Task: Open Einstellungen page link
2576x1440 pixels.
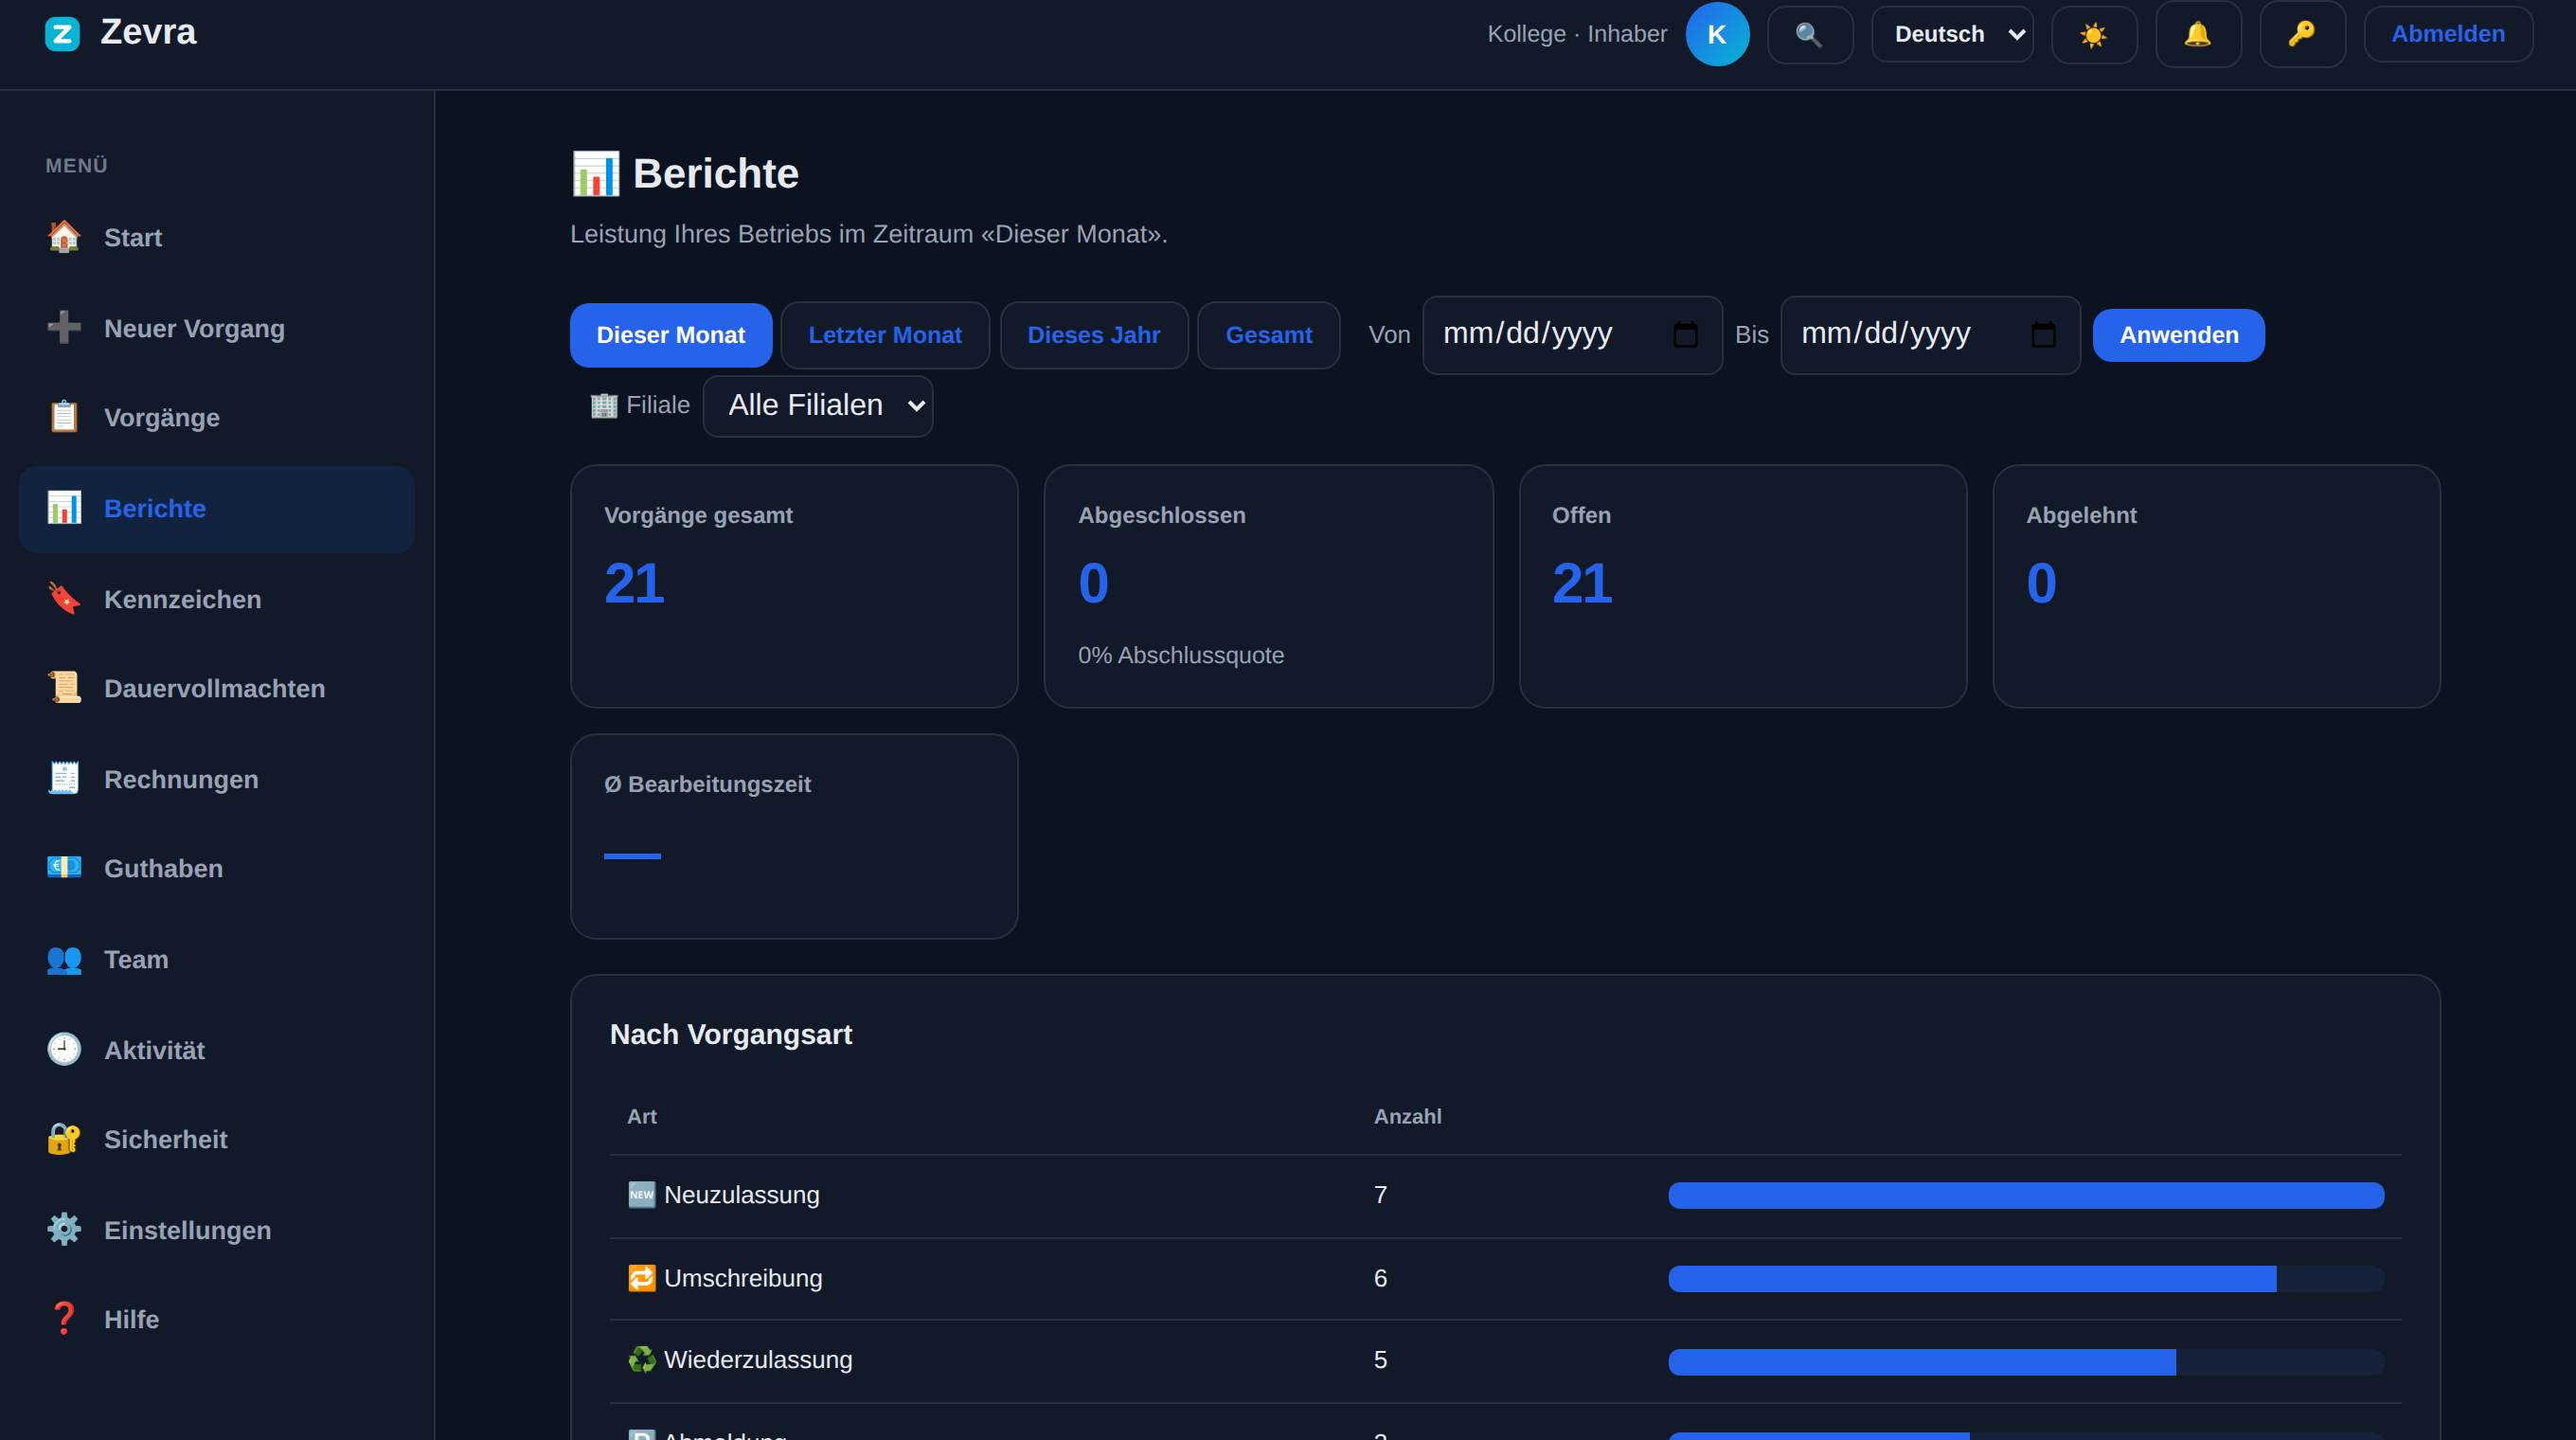Action: 217,1231
